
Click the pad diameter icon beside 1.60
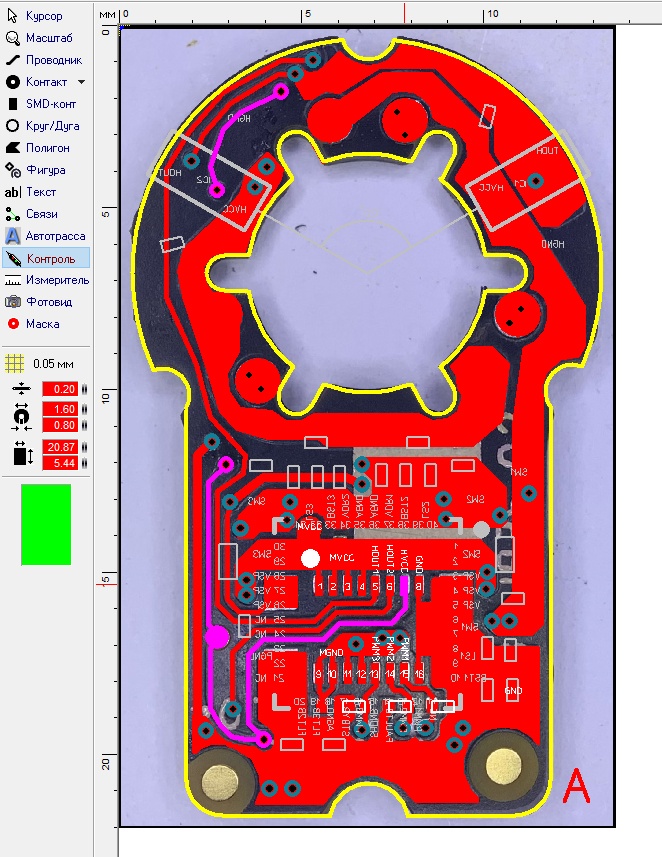click(x=21, y=417)
